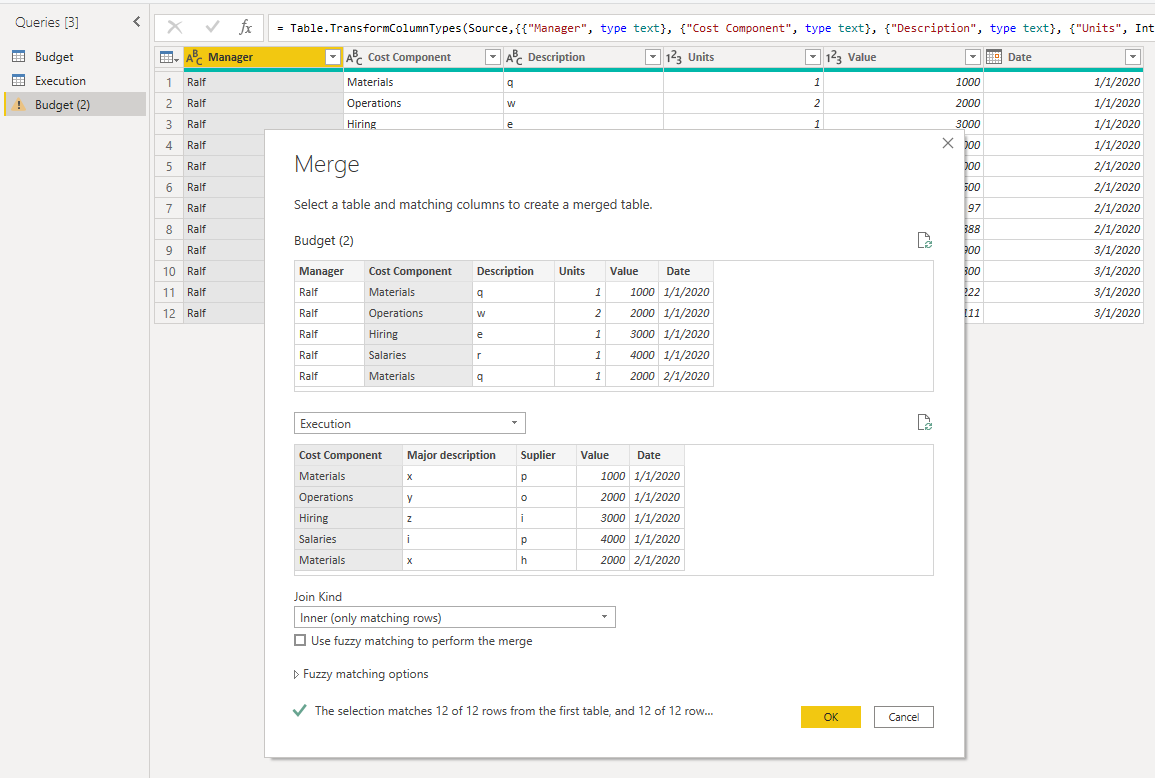Select Cost Component column in Execution preview

point(348,455)
